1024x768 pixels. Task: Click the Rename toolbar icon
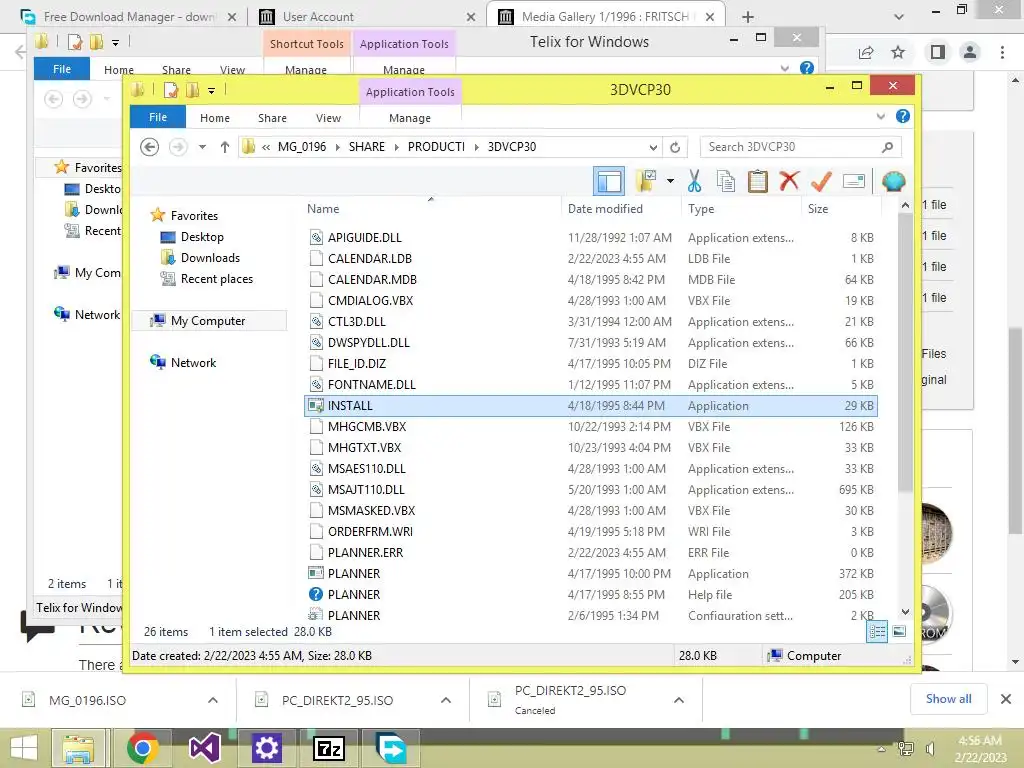point(854,181)
